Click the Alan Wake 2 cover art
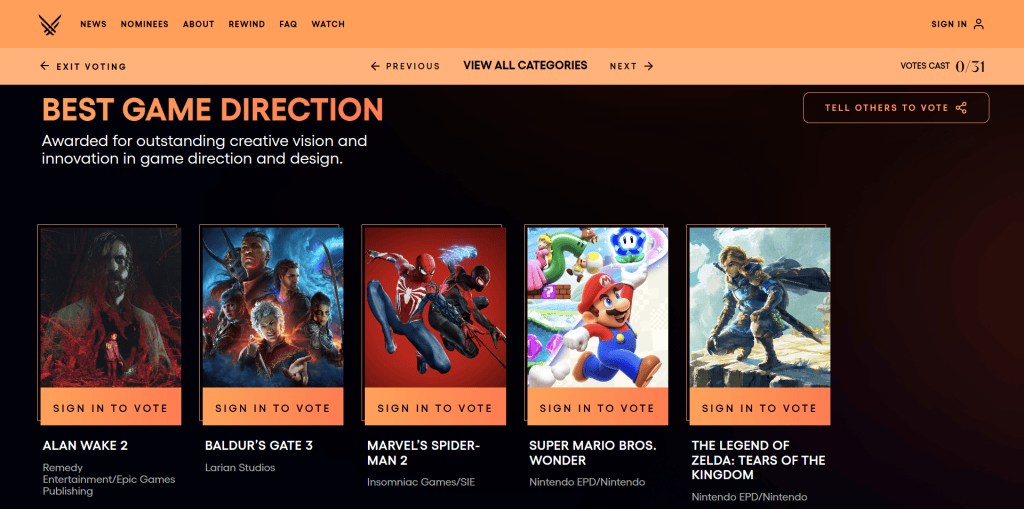 click(111, 307)
